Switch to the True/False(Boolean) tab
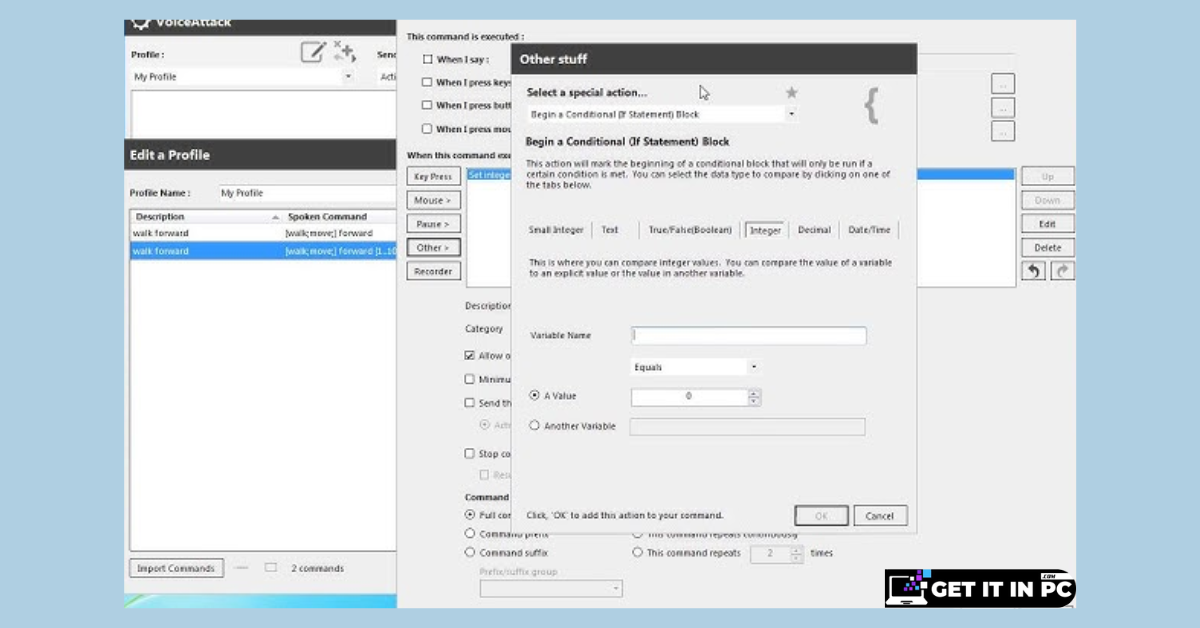 690,230
